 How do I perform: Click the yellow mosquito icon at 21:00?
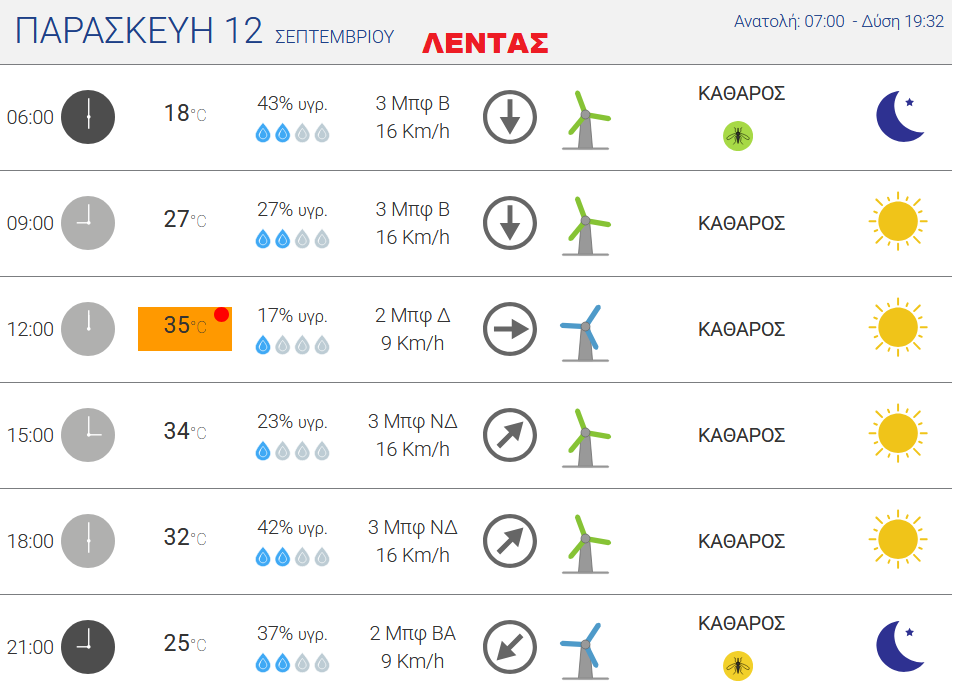click(x=738, y=666)
